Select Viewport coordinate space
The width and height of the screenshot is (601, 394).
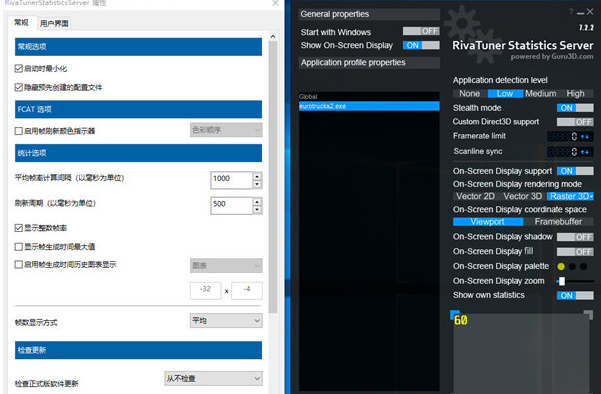coord(488,222)
